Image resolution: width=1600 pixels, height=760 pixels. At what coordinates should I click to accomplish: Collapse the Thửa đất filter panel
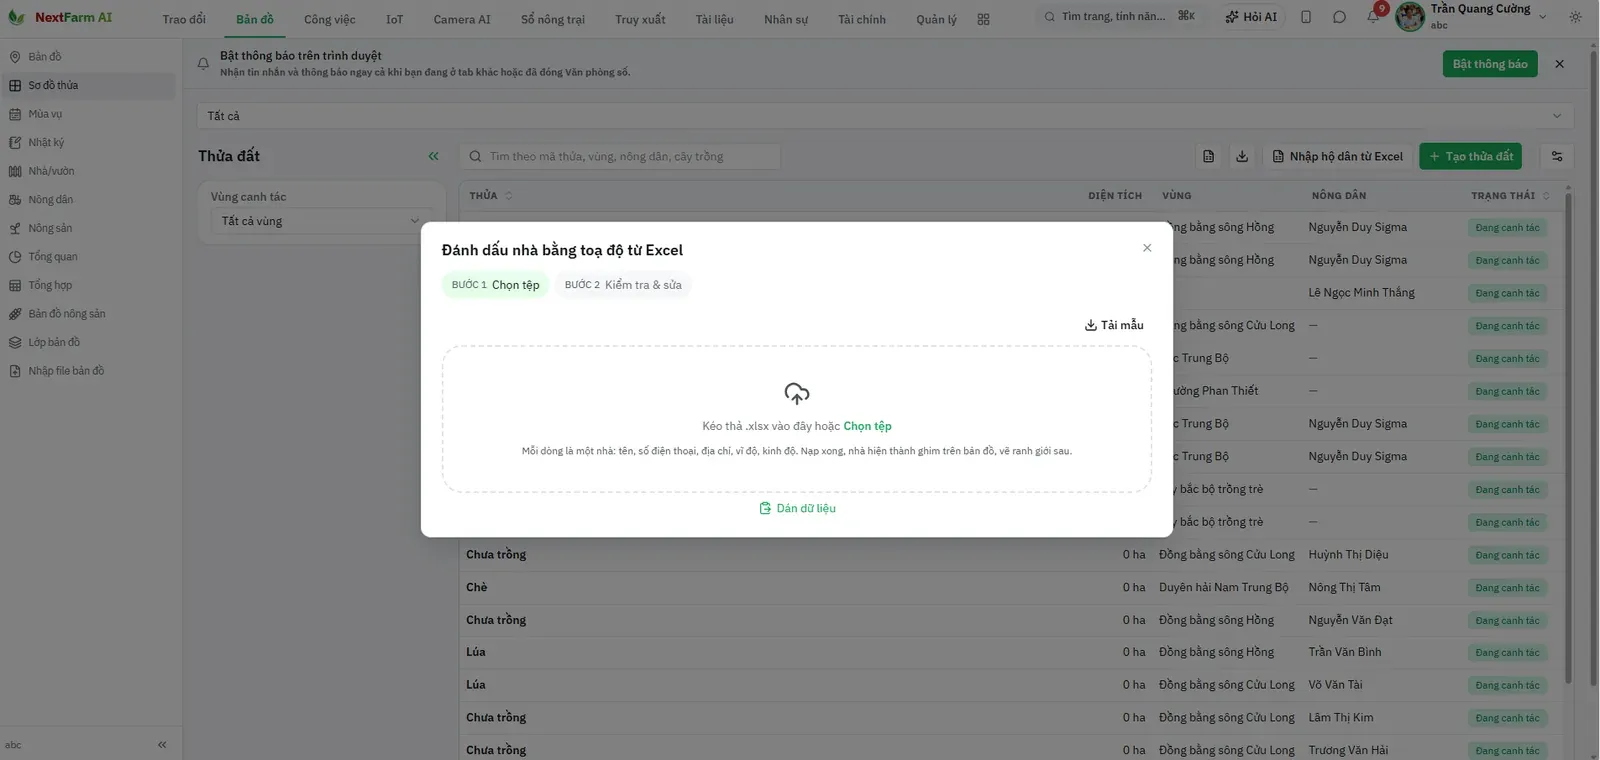click(433, 156)
